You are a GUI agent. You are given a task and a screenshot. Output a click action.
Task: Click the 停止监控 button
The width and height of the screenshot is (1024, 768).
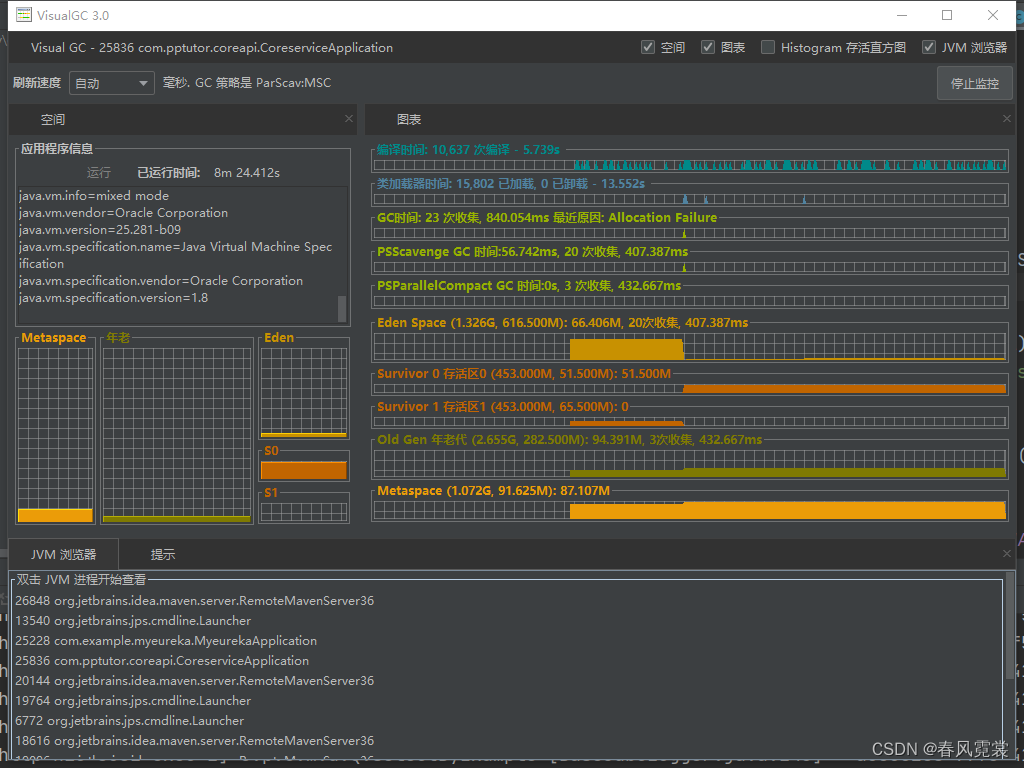(975, 82)
